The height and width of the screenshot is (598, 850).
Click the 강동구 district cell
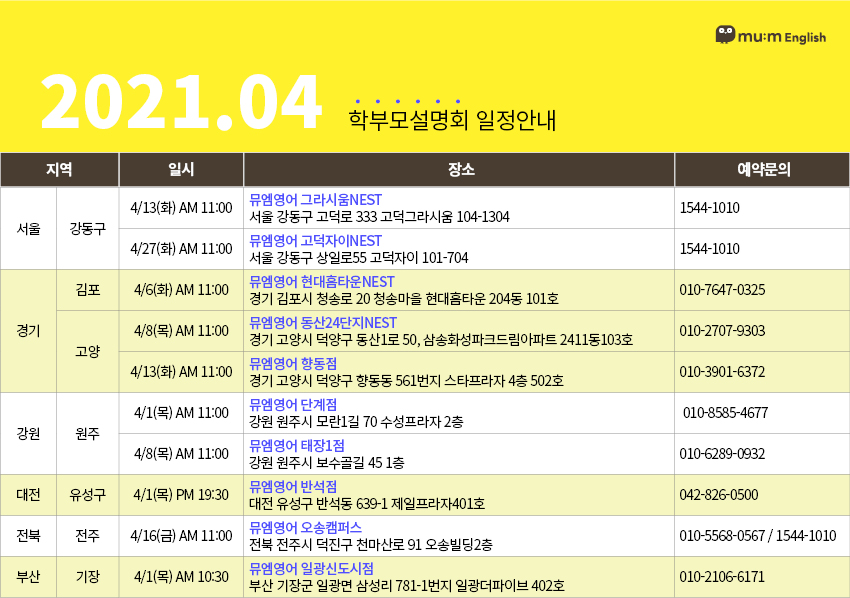[87, 229]
